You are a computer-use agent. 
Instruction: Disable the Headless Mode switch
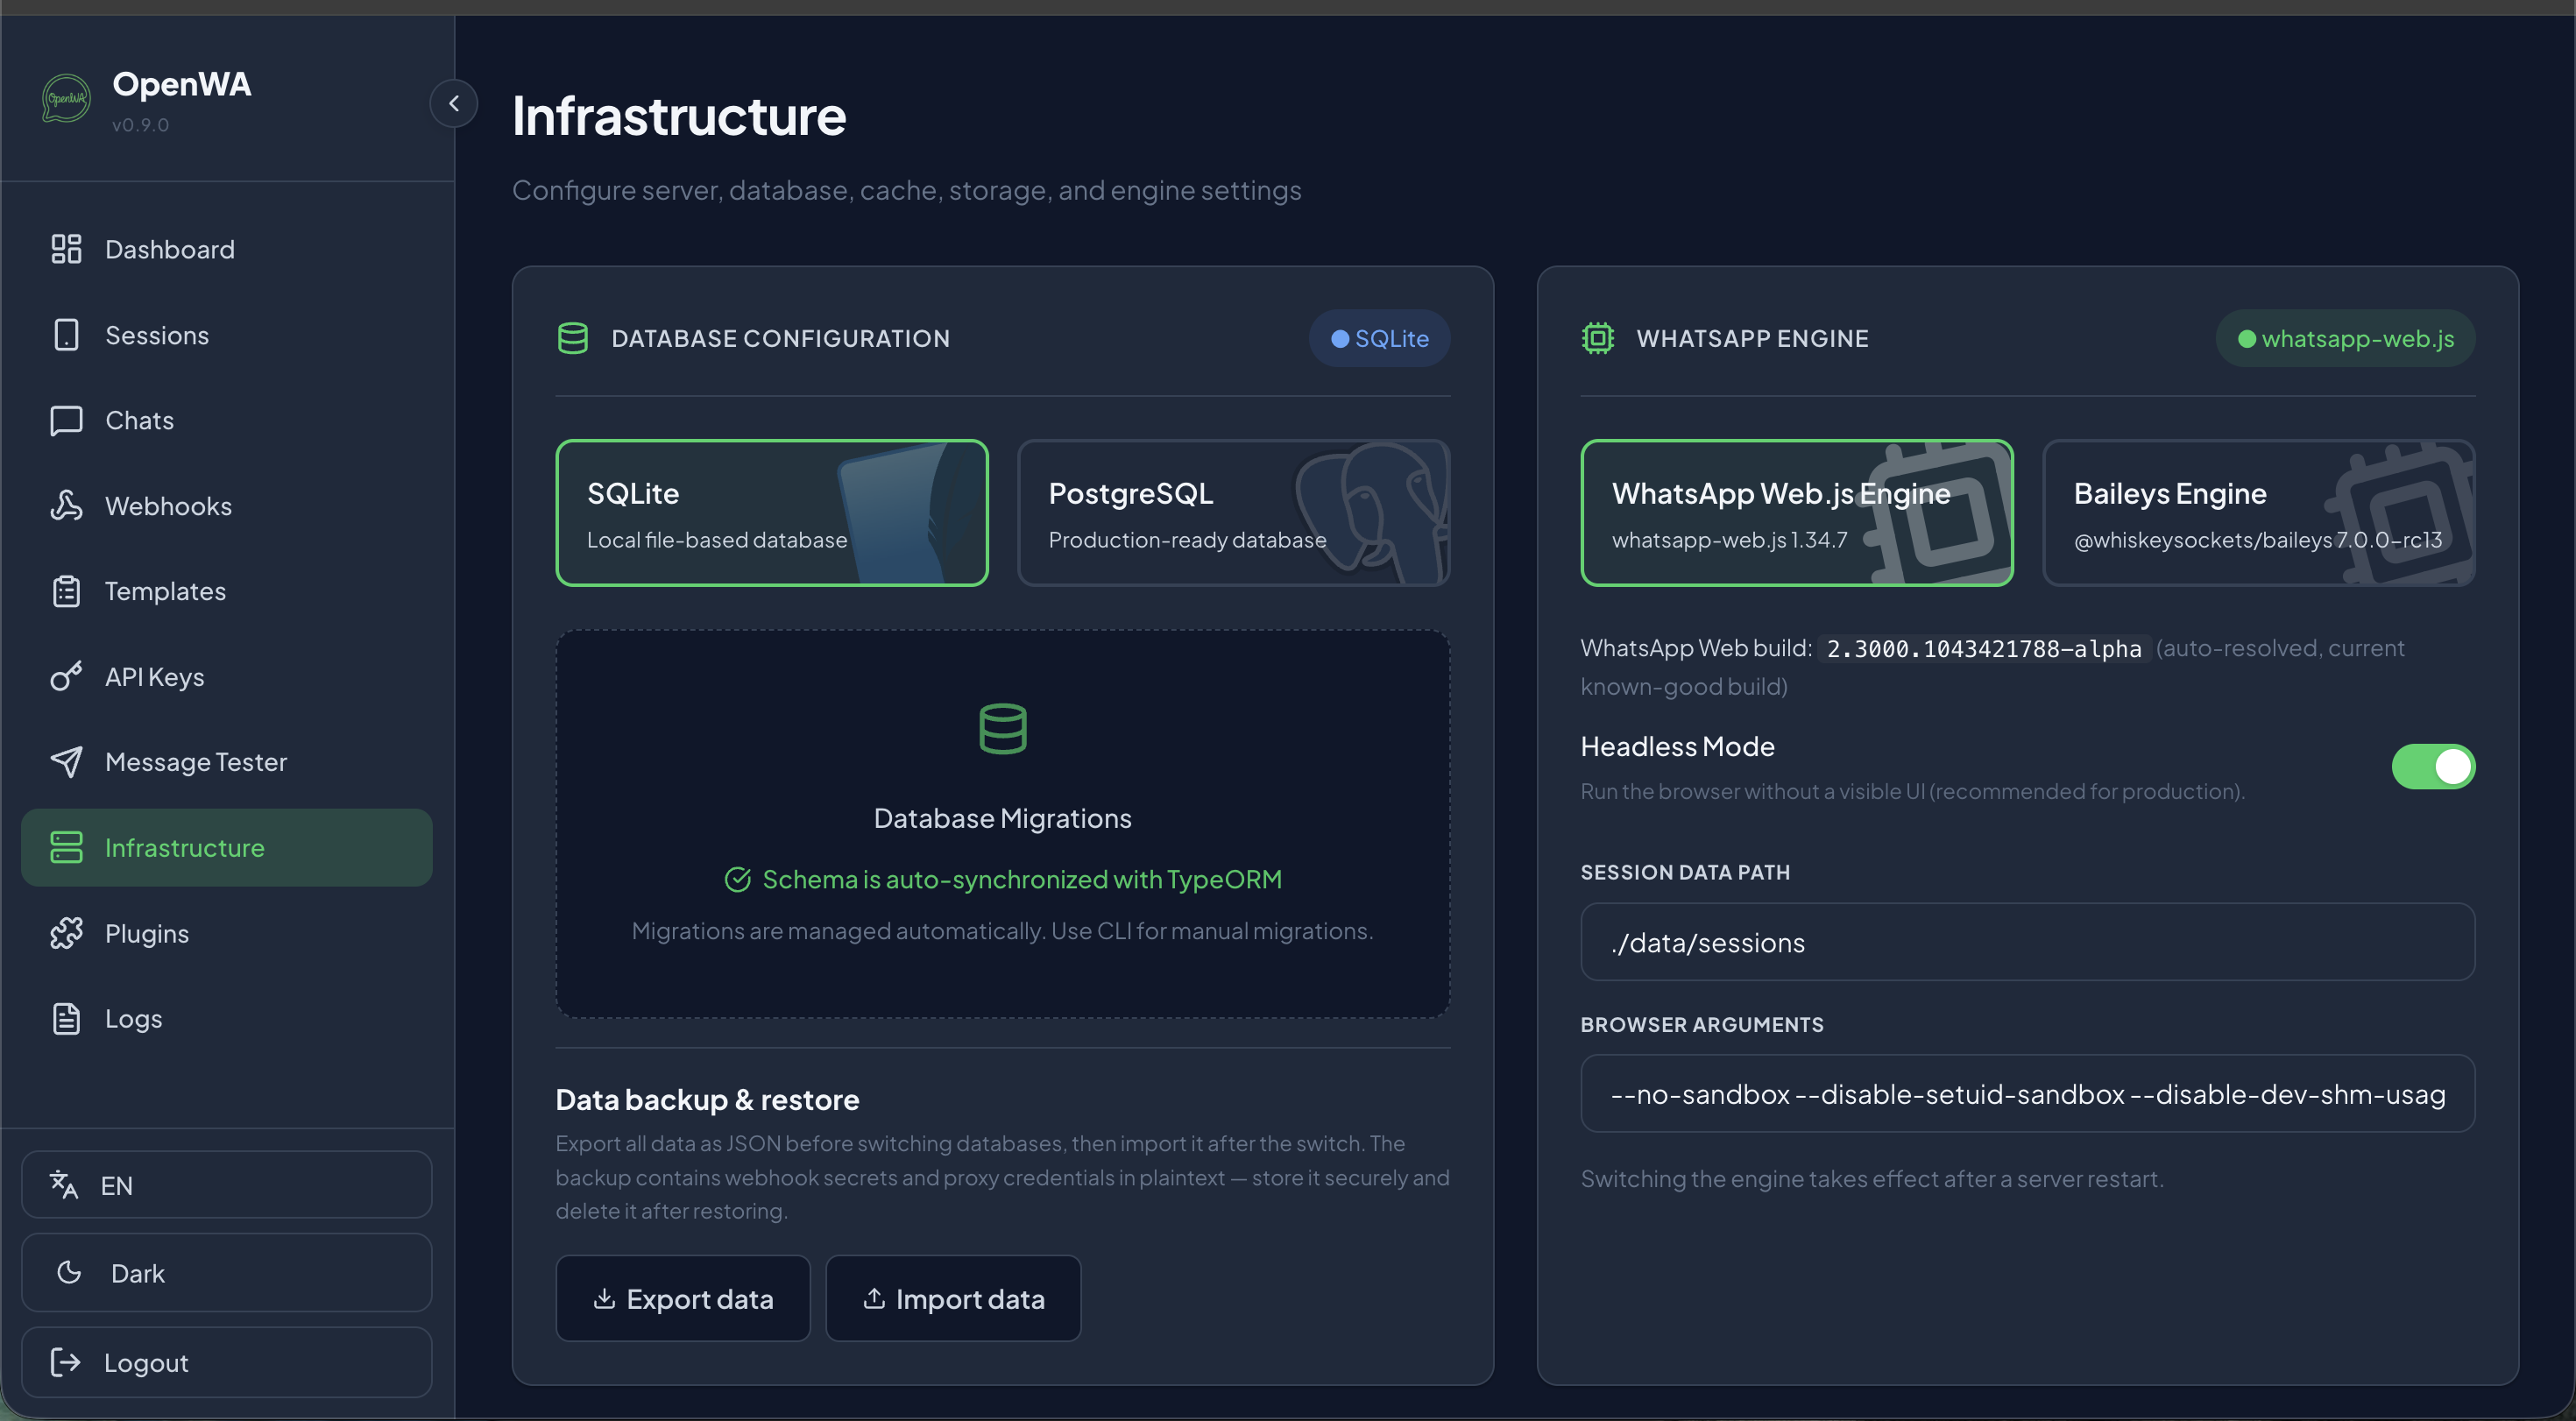coord(2433,767)
